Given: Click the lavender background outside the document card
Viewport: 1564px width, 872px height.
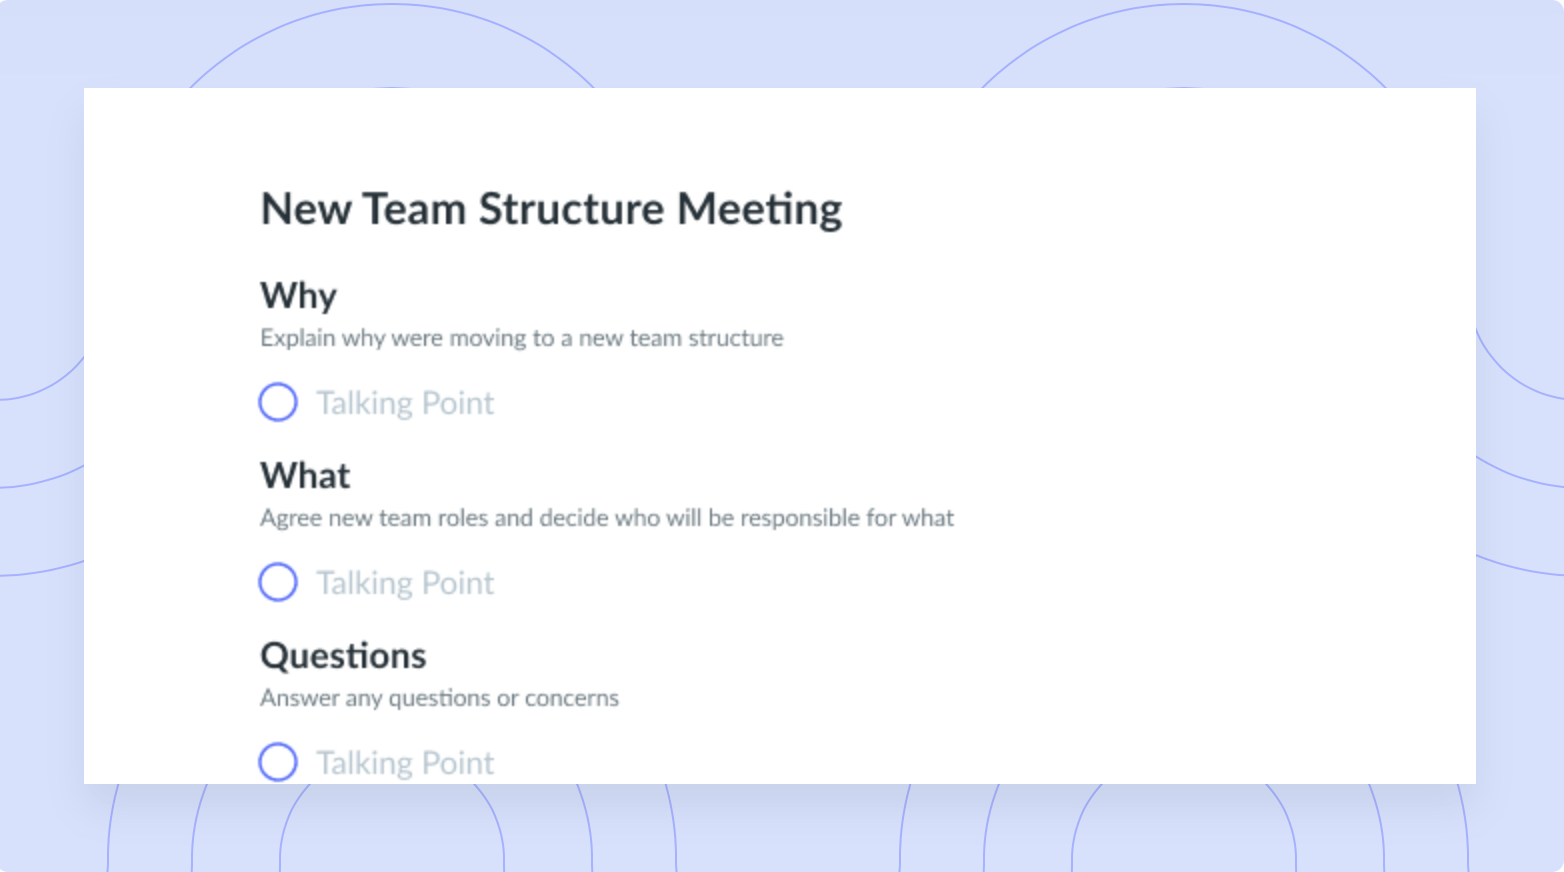Looking at the screenshot, I should click(x=40, y=200).
